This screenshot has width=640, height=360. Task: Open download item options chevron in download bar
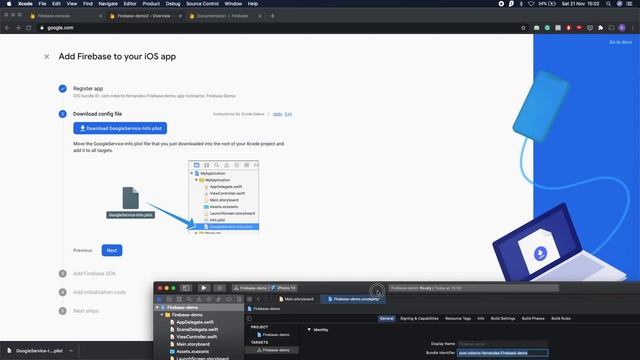[71, 351]
